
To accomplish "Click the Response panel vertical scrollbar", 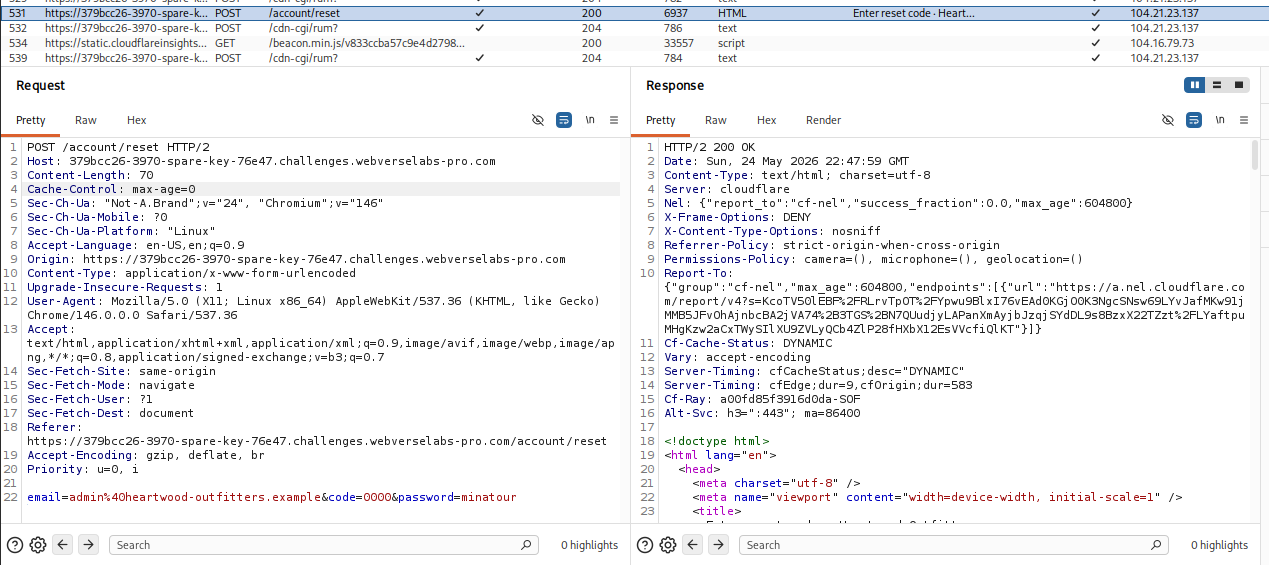I will click(x=1255, y=157).
